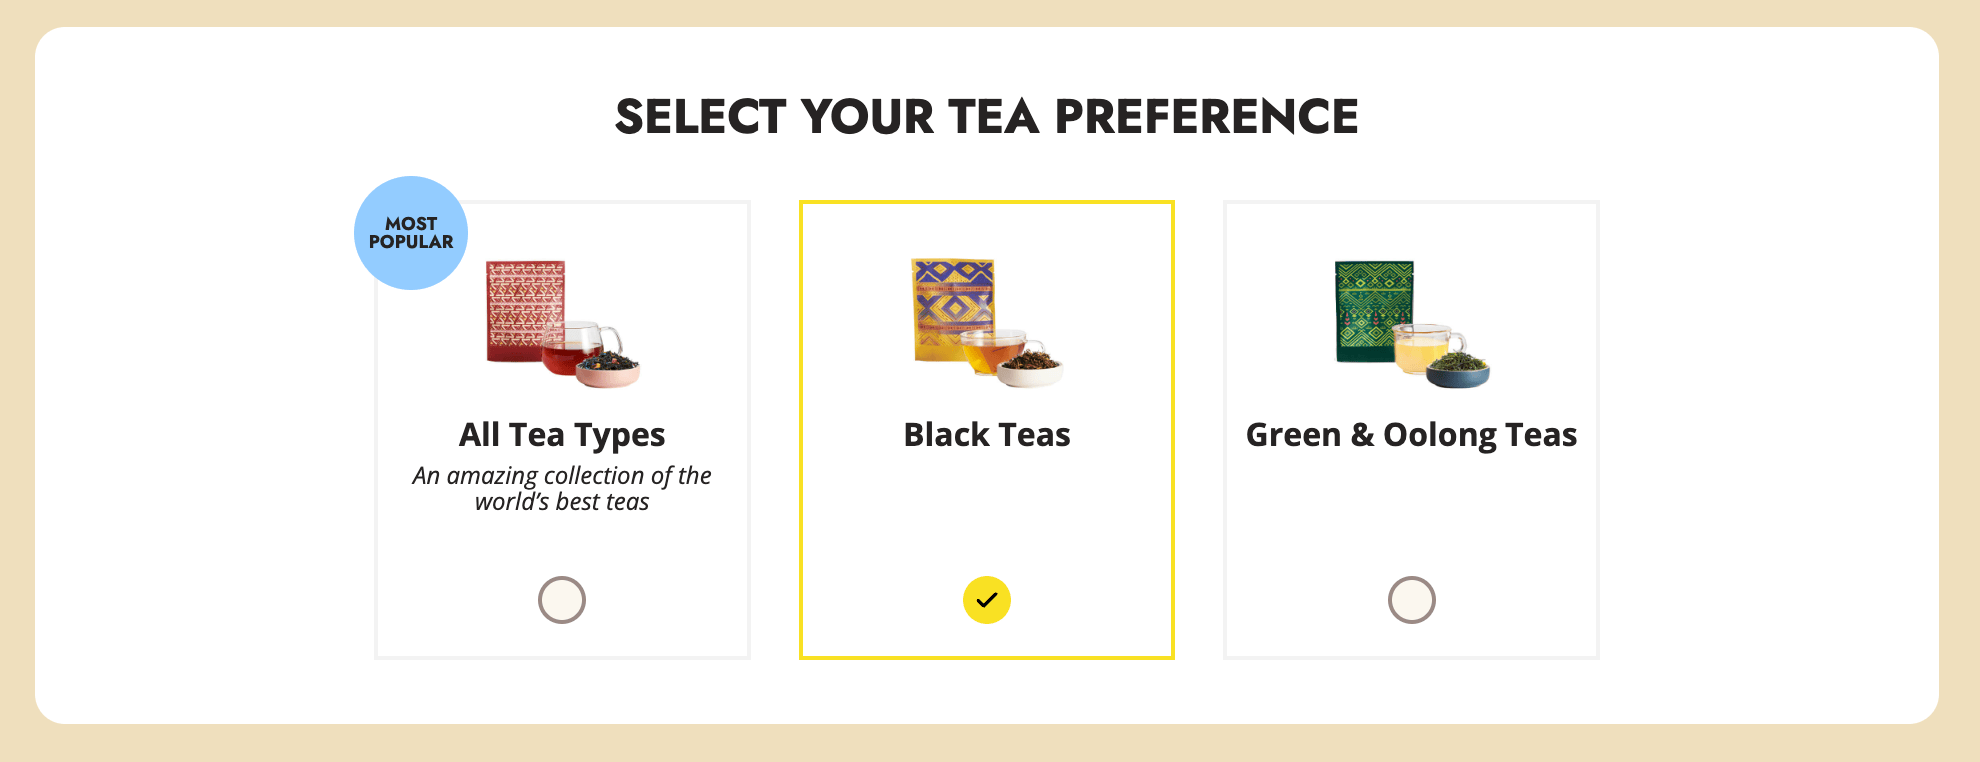
Task: Click the All Tea Types heading
Action: click(561, 435)
